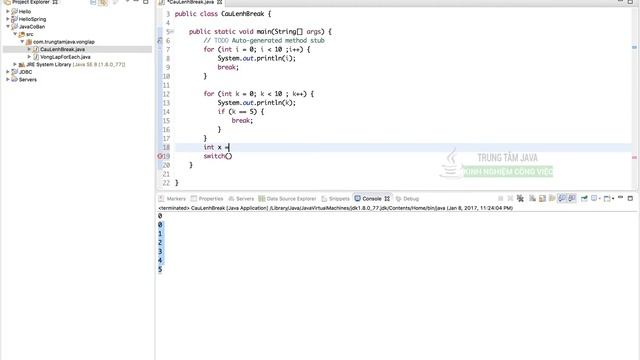This screenshot has width=640, height=360.
Task: Click 'System.out.println(k);' on line 13
Action: [256, 102]
